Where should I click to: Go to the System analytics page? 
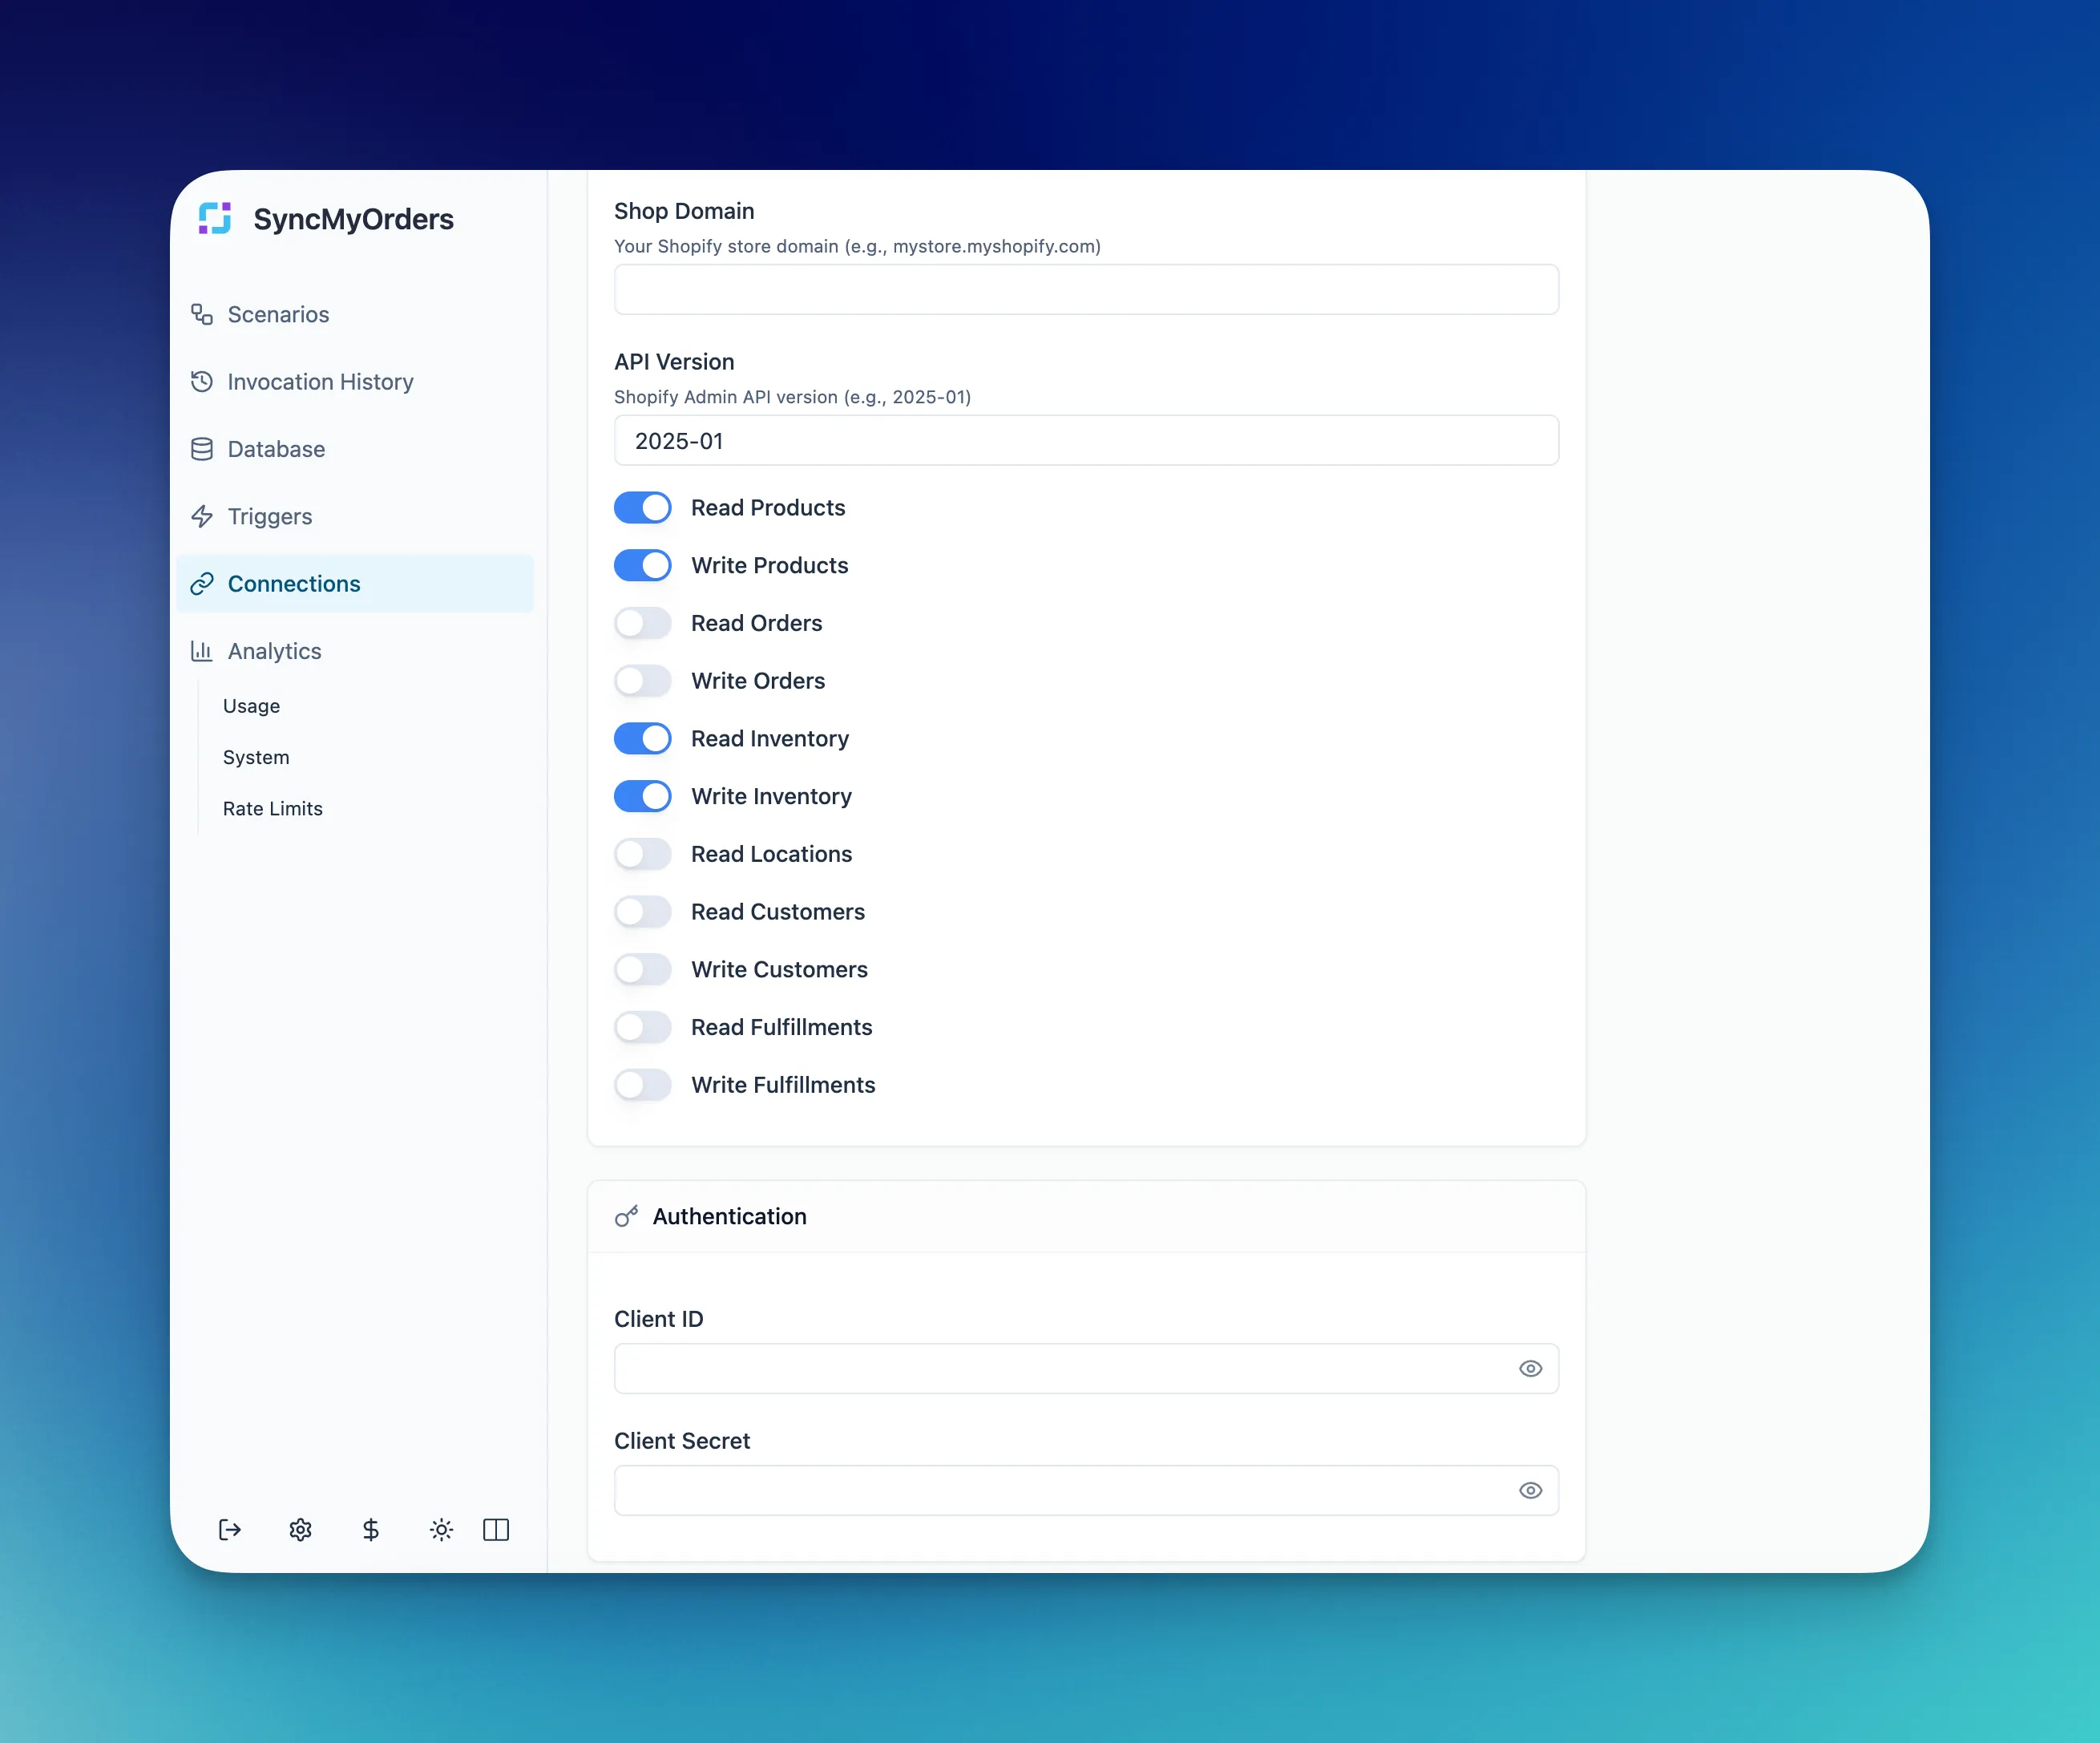point(256,757)
